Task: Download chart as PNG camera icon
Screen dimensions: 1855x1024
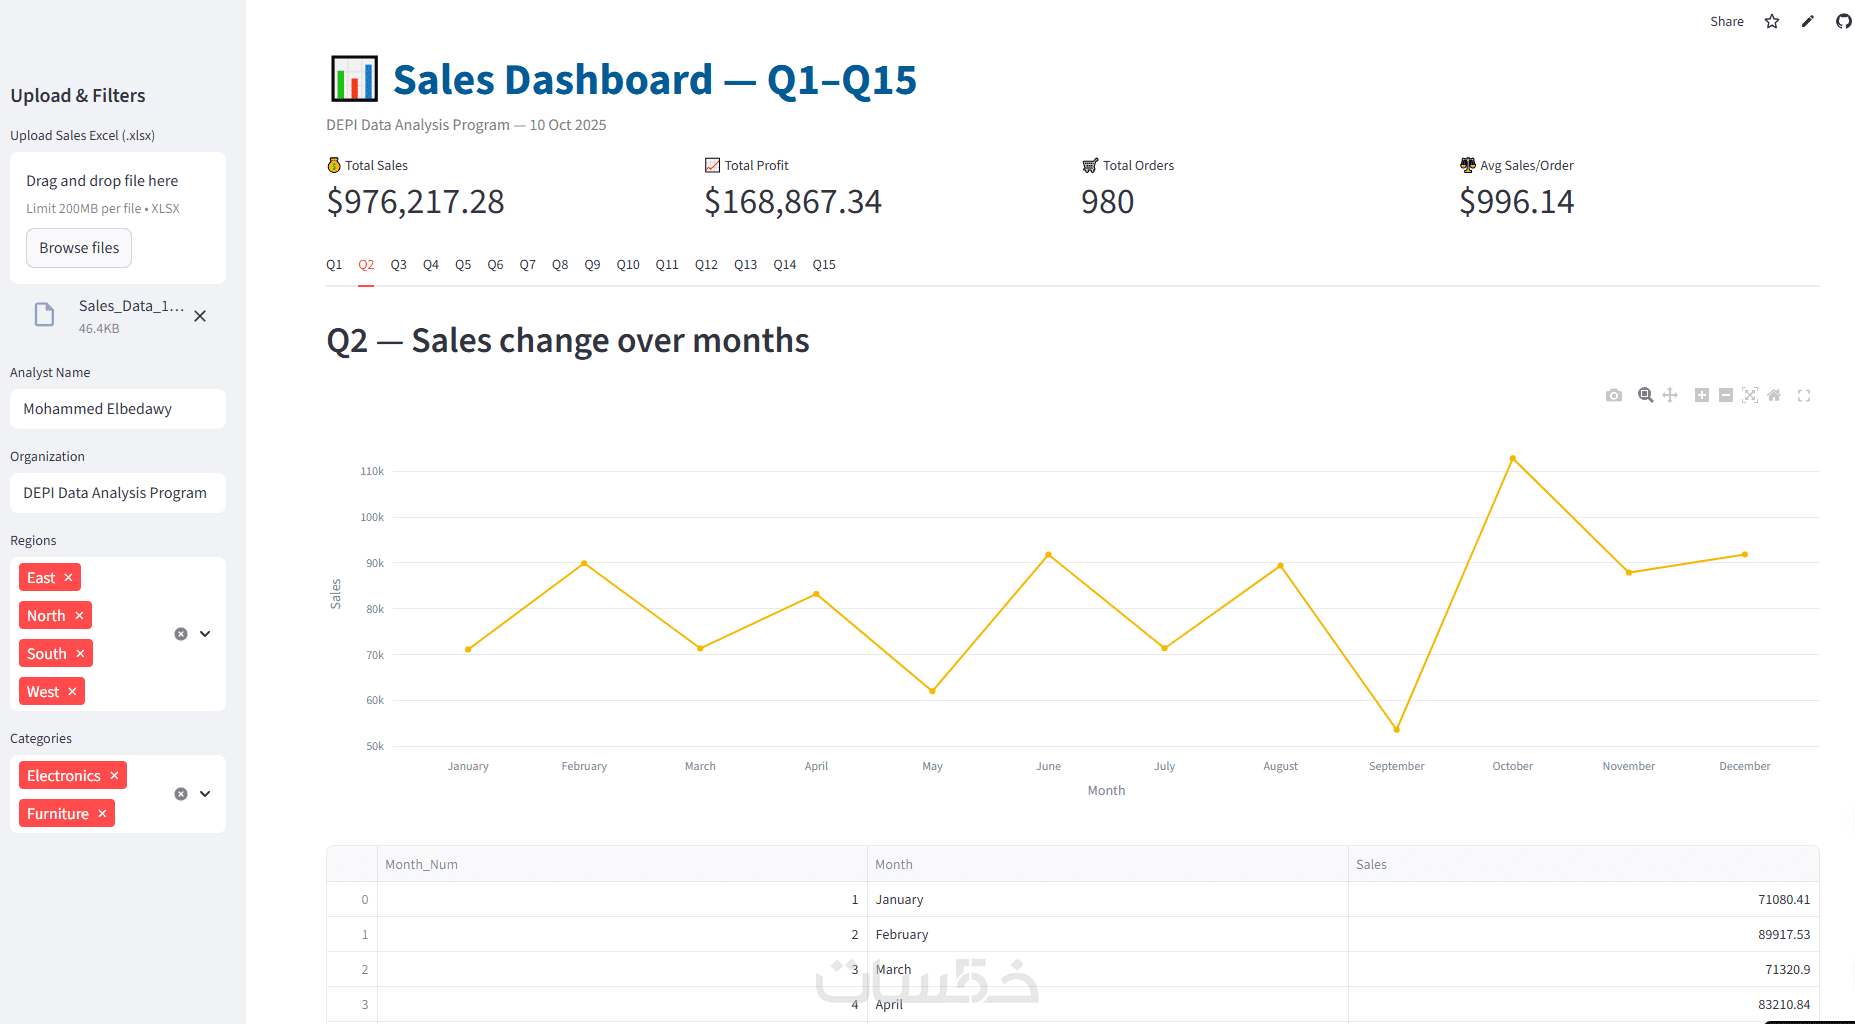Action: pyautogui.click(x=1614, y=396)
